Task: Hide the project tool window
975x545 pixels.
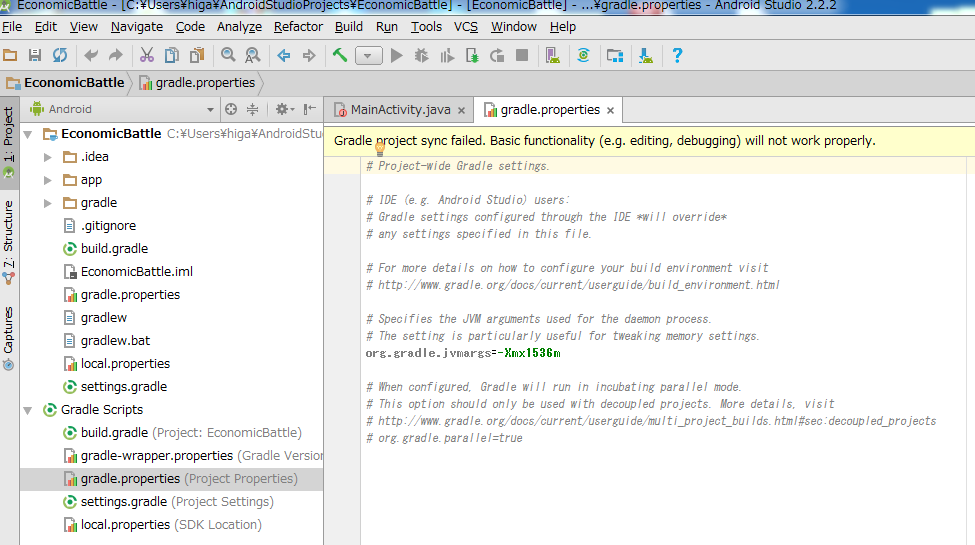Action: click(x=310, y=109)
